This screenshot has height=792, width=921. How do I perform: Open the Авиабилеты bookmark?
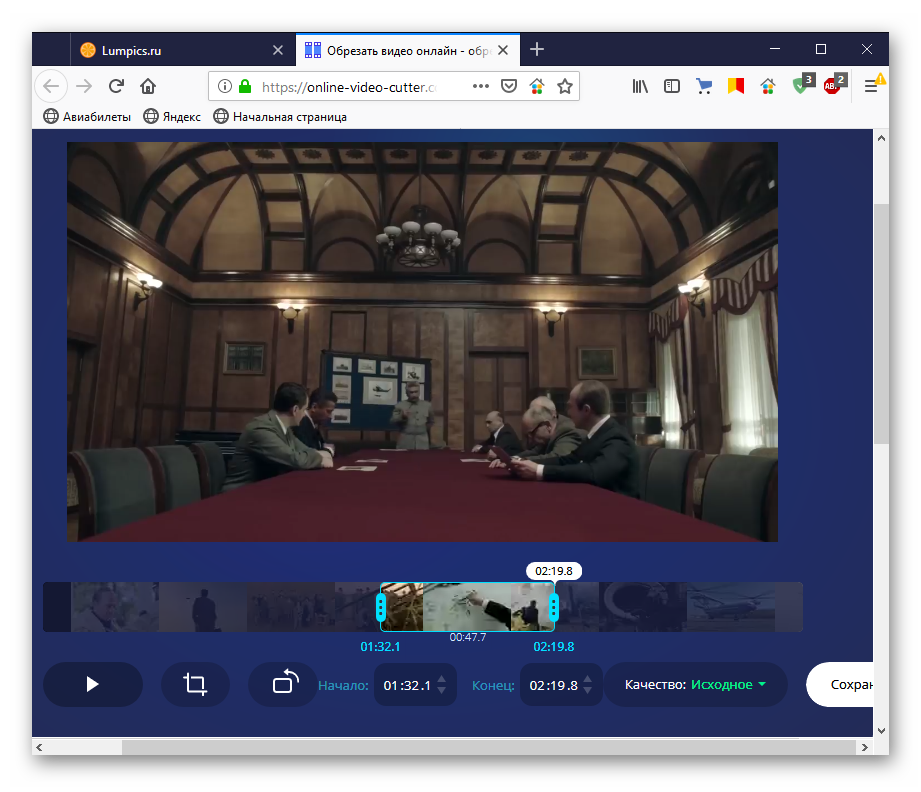click(87, 117)
